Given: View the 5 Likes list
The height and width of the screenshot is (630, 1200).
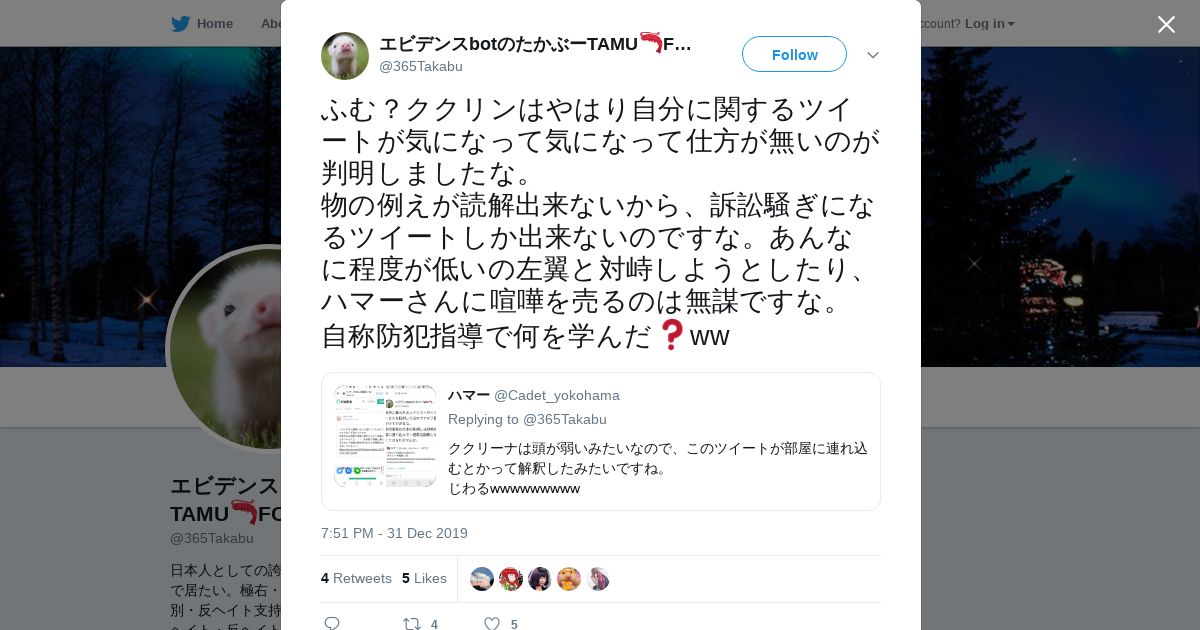Looking at the screenshot, I should (x=424, y=578).
